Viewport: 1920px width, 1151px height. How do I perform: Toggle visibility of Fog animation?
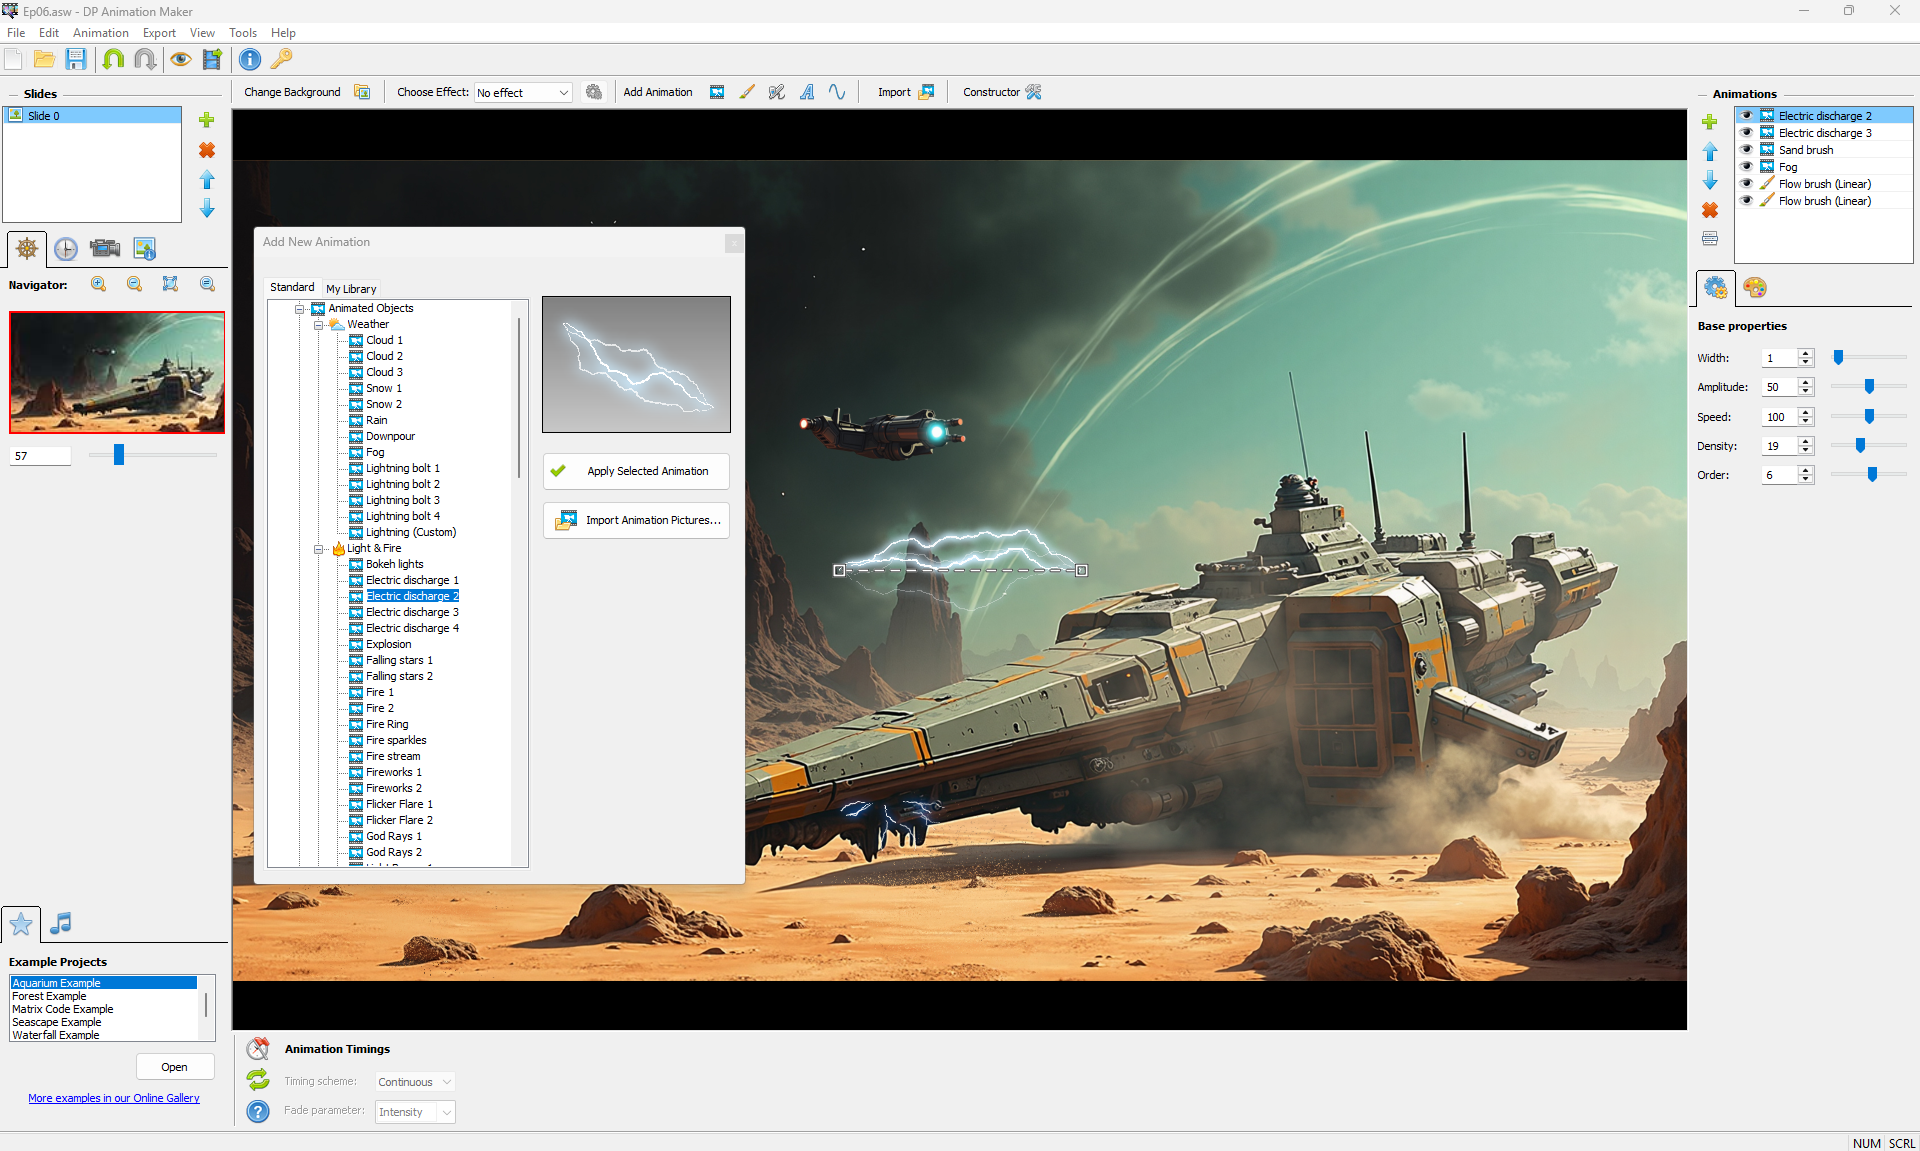click(x=1746, y=167)
